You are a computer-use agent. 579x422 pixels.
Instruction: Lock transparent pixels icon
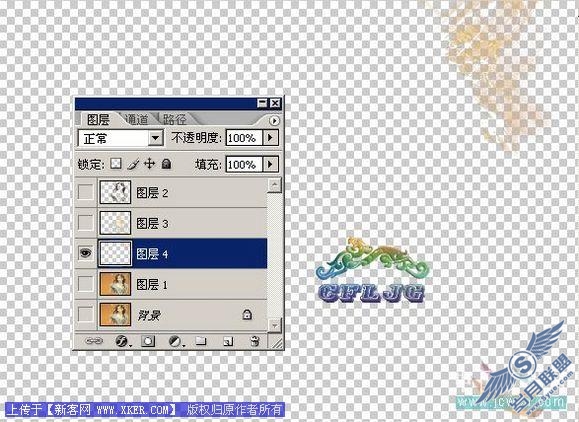(x=116, y=164)
